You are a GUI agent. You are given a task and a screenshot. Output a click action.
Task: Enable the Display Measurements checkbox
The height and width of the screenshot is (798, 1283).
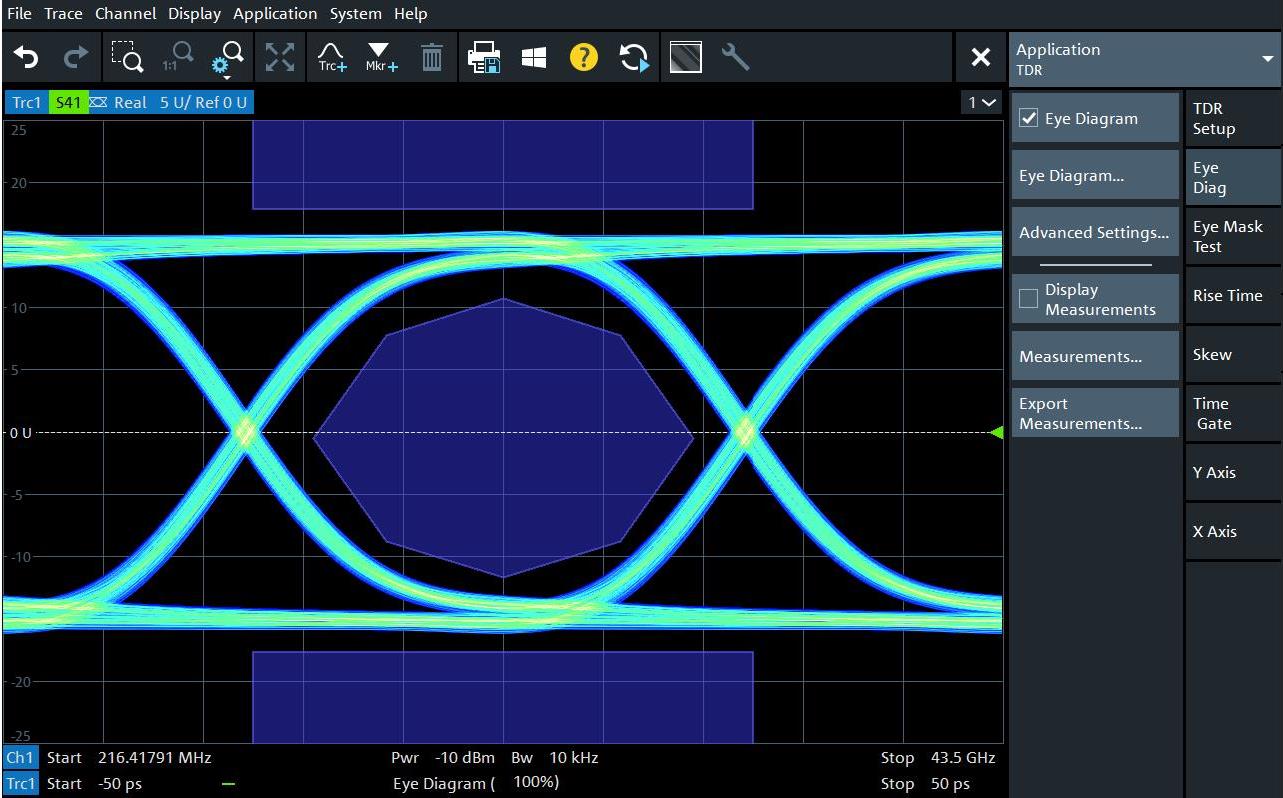click(1028, 299)
